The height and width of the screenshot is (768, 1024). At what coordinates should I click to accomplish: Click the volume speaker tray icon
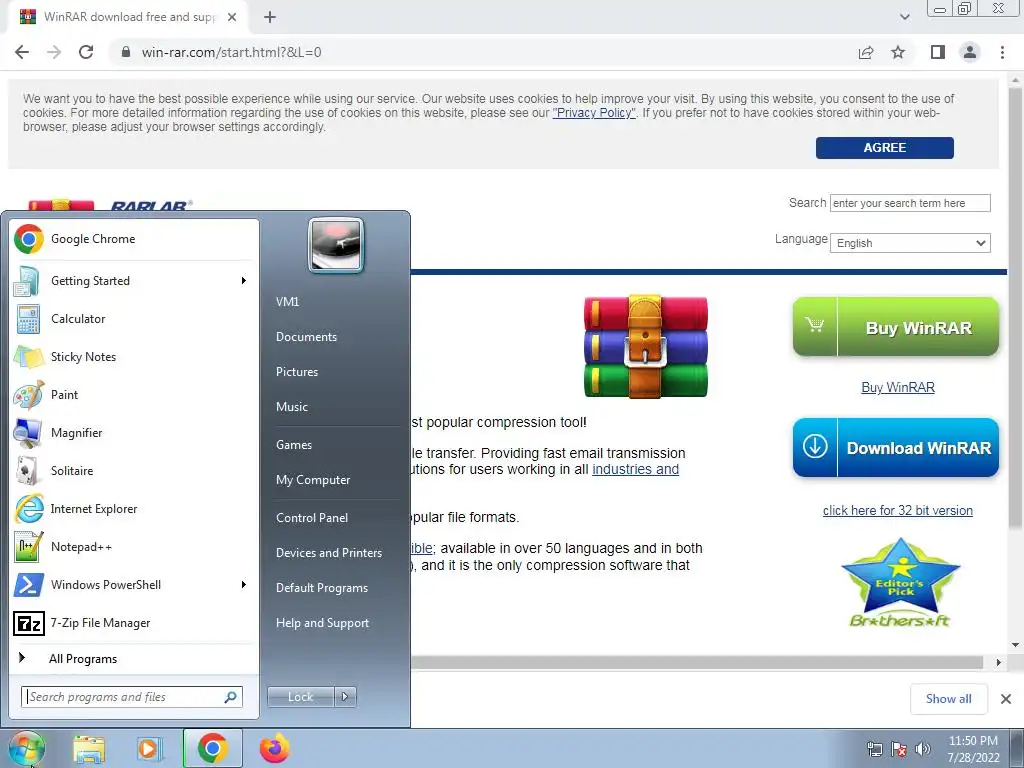(x=923, y=749)
